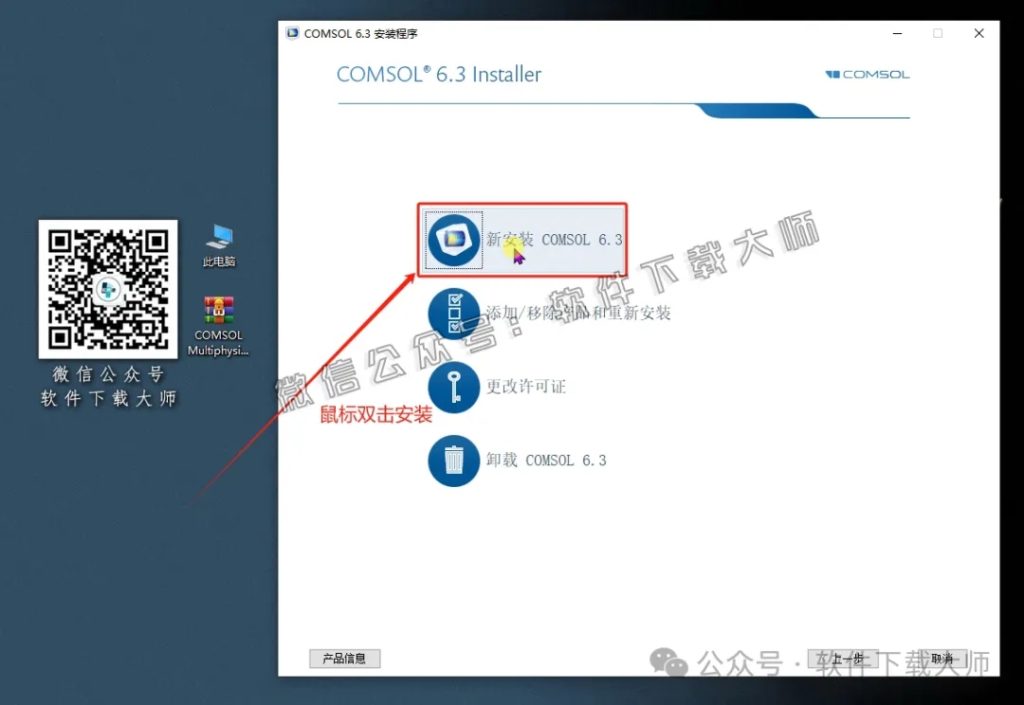Click the WeChat QR code image
The image size is (1024, 705).
point(107,290)
